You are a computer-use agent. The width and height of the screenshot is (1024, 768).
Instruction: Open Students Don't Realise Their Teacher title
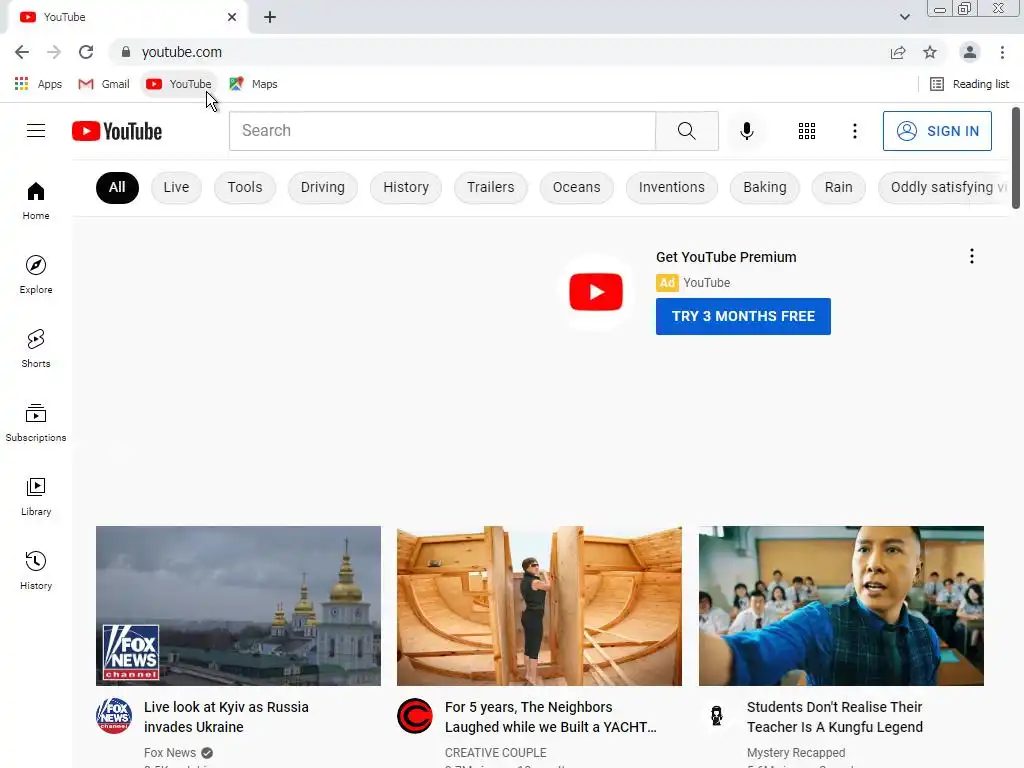(835, 717)
